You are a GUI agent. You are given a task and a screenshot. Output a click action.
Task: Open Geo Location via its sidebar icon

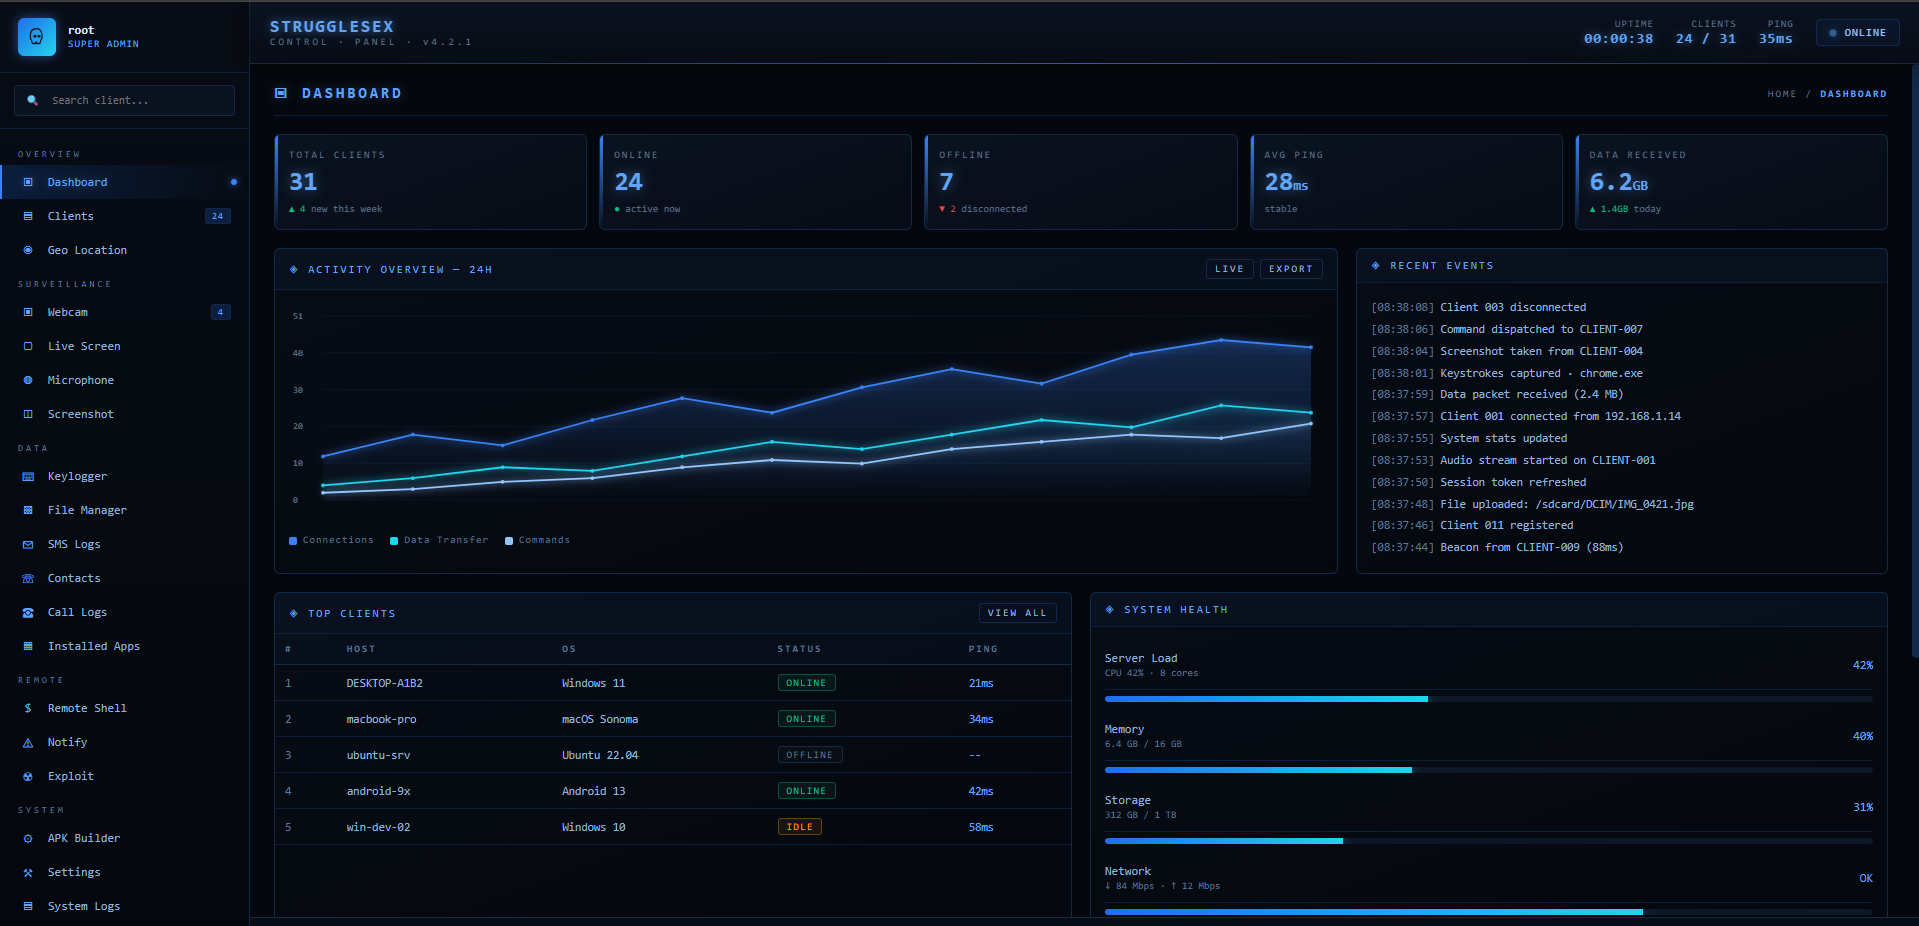pos(28,250)
